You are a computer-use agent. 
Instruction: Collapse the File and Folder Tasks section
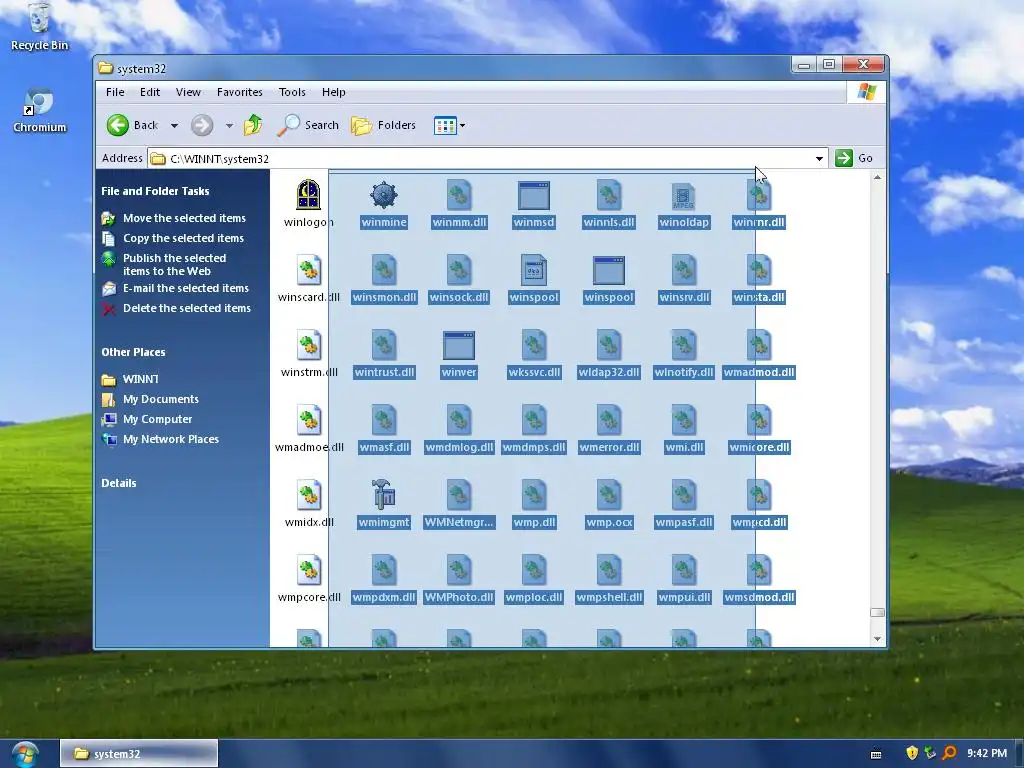tap(155, 191)
